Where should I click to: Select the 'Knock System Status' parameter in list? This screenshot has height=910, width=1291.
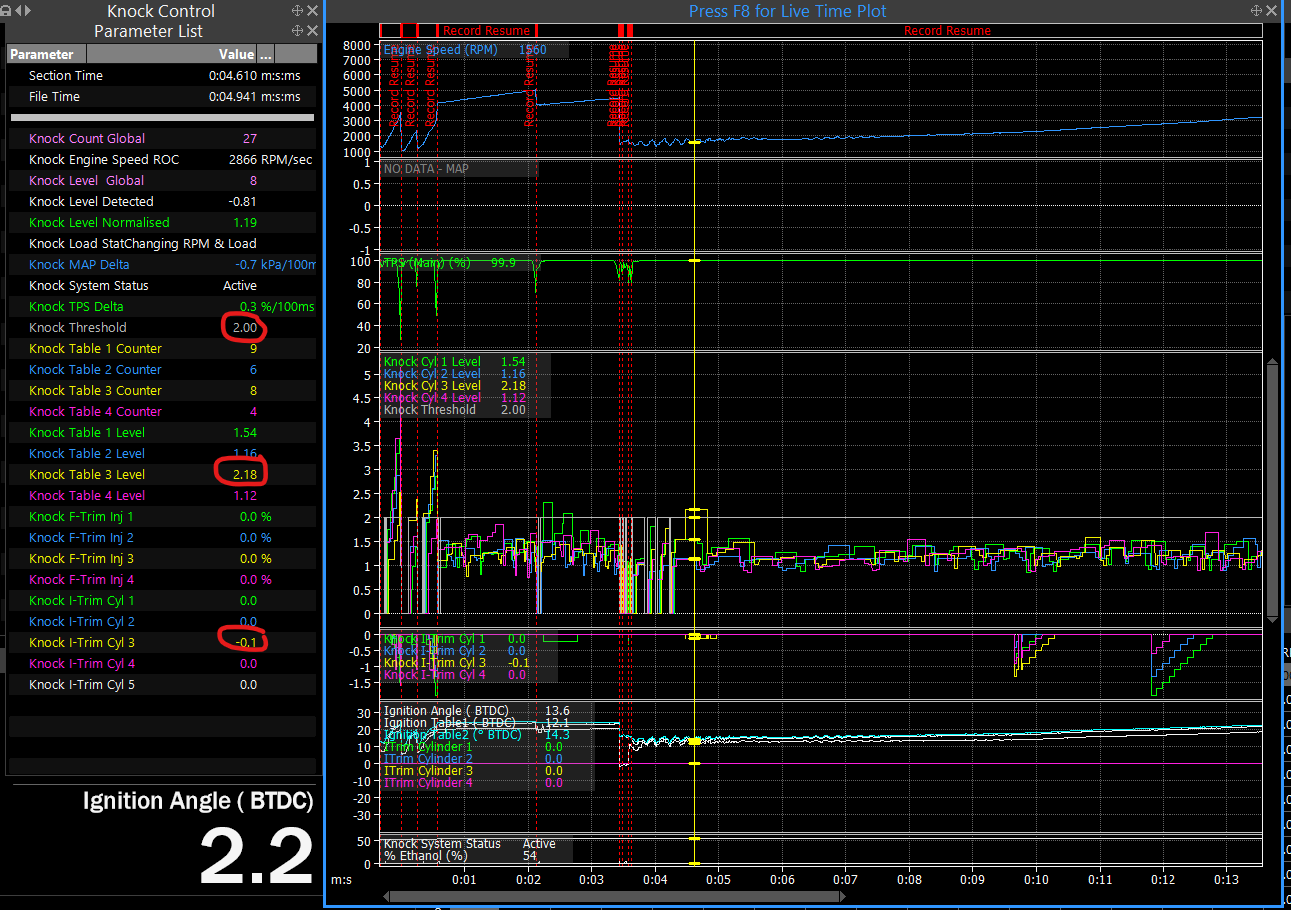pyautogui.click(x=162, y=286)
